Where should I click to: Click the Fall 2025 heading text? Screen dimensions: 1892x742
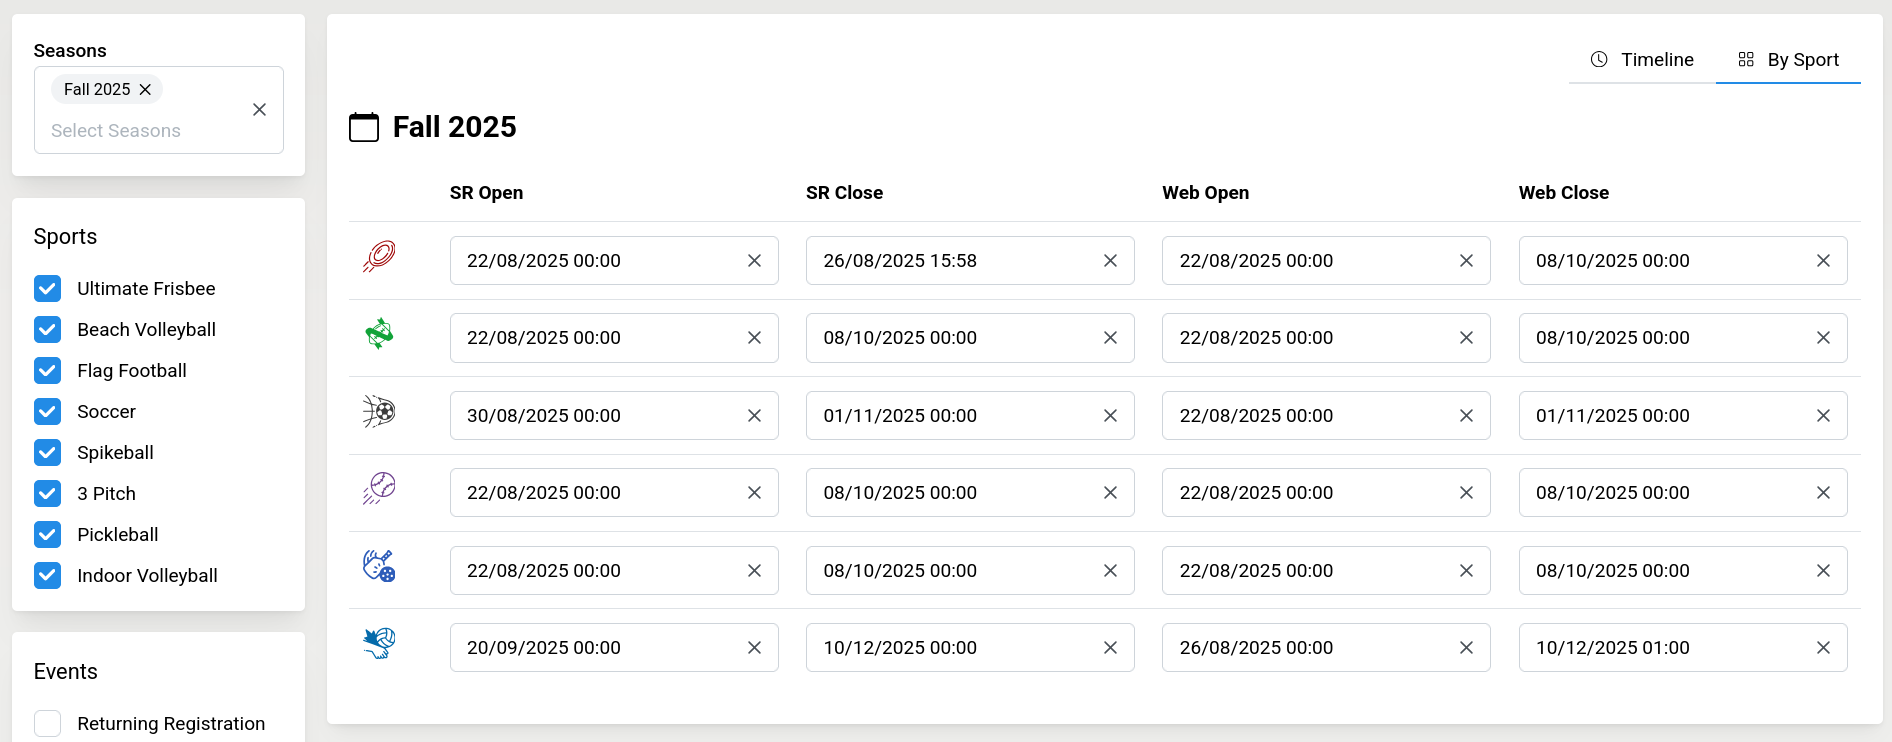pos(454,127)
